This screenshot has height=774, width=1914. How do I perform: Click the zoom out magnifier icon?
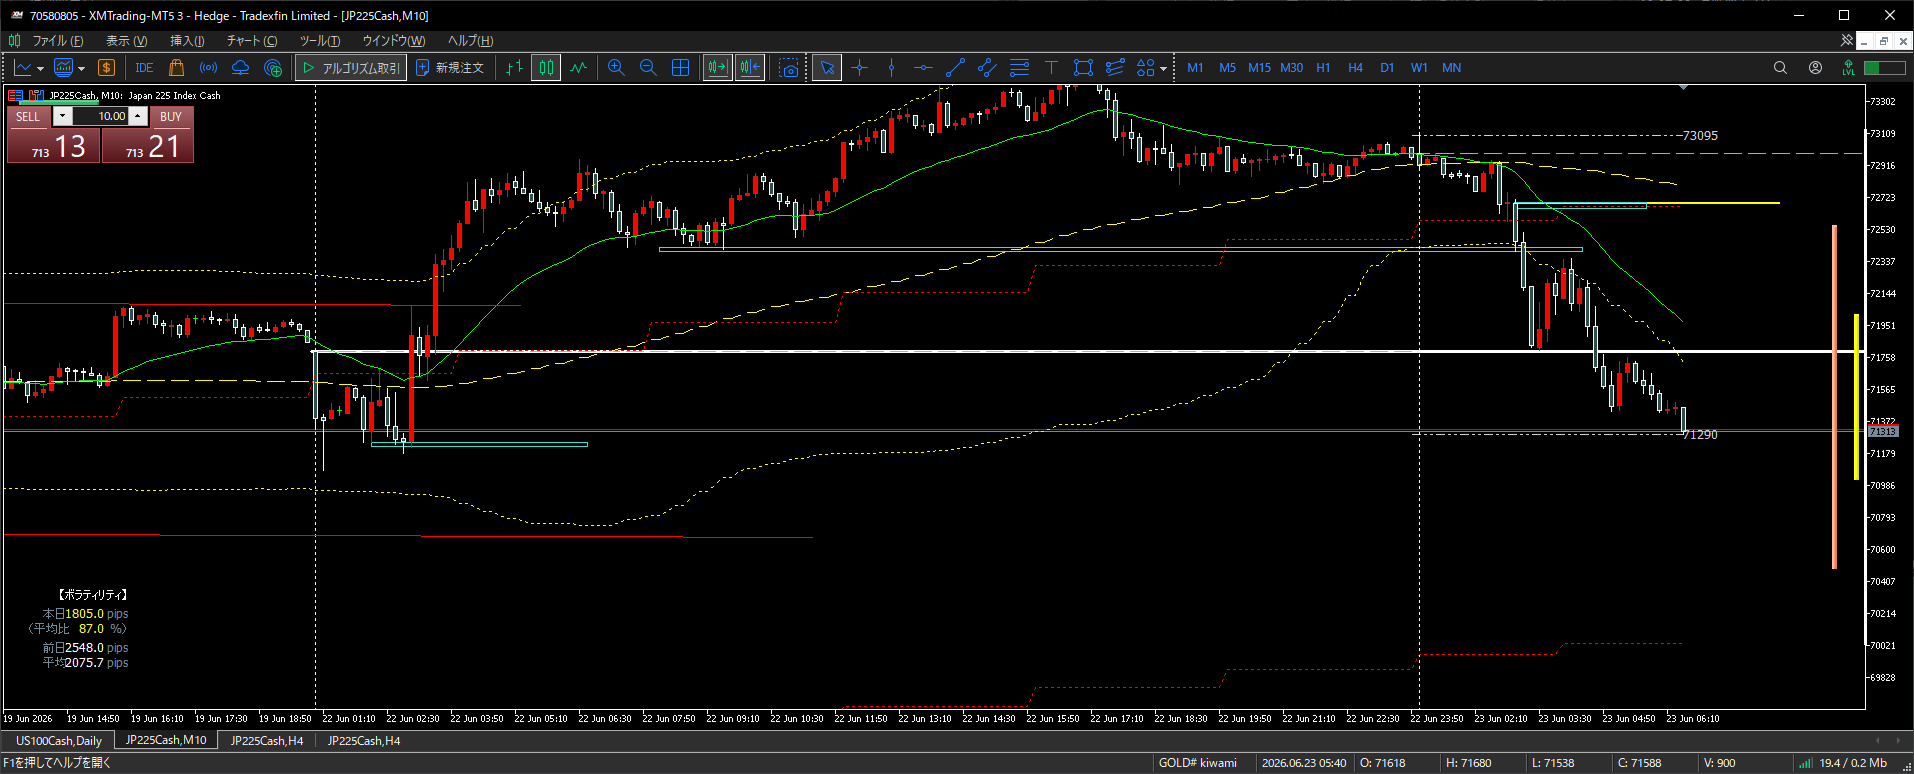(x=648, y=68)
